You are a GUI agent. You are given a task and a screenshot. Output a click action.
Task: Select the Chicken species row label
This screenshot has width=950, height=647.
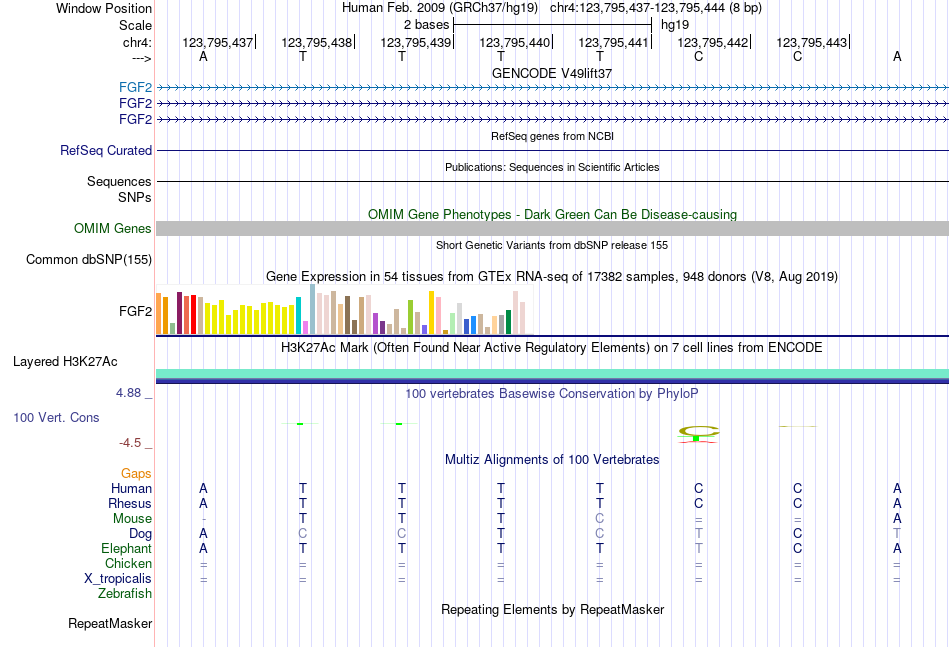pos(128,563)
